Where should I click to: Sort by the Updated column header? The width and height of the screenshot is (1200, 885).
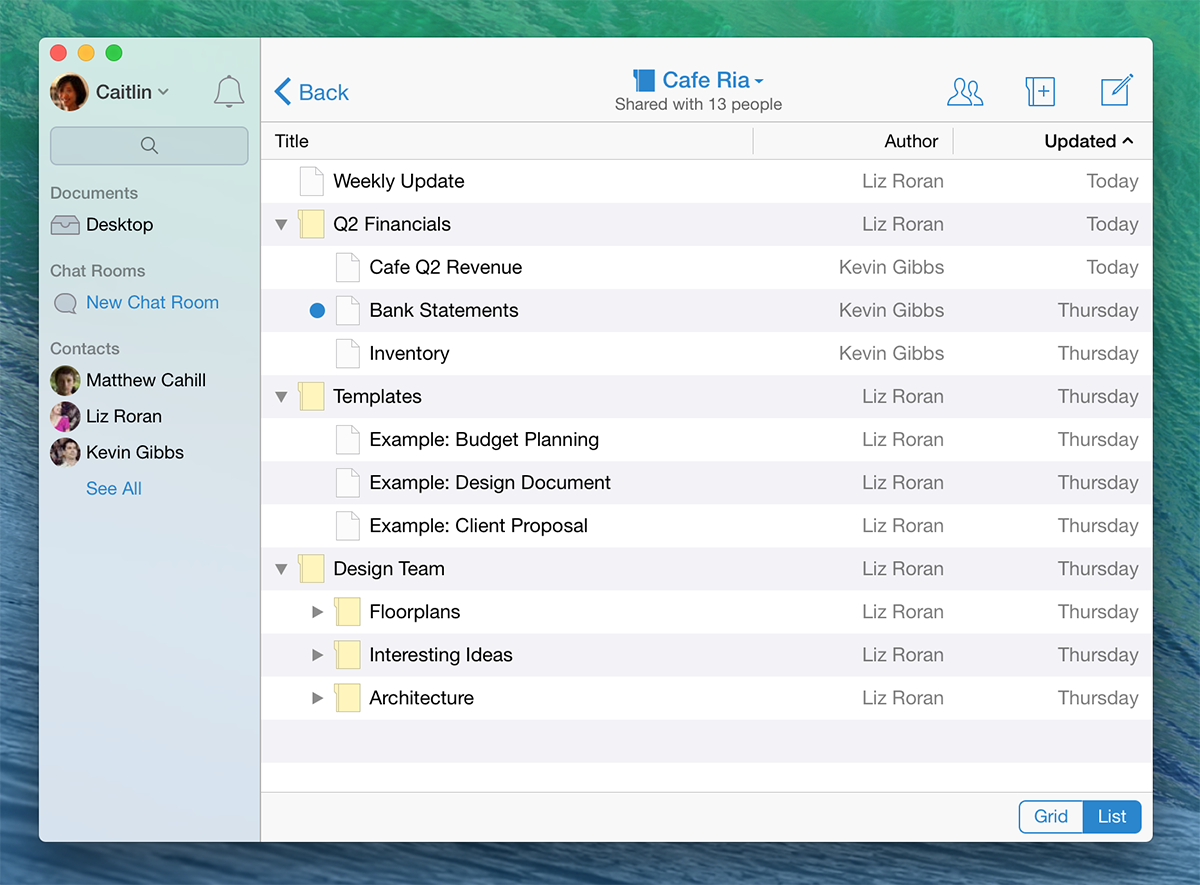pos(1088,141)
